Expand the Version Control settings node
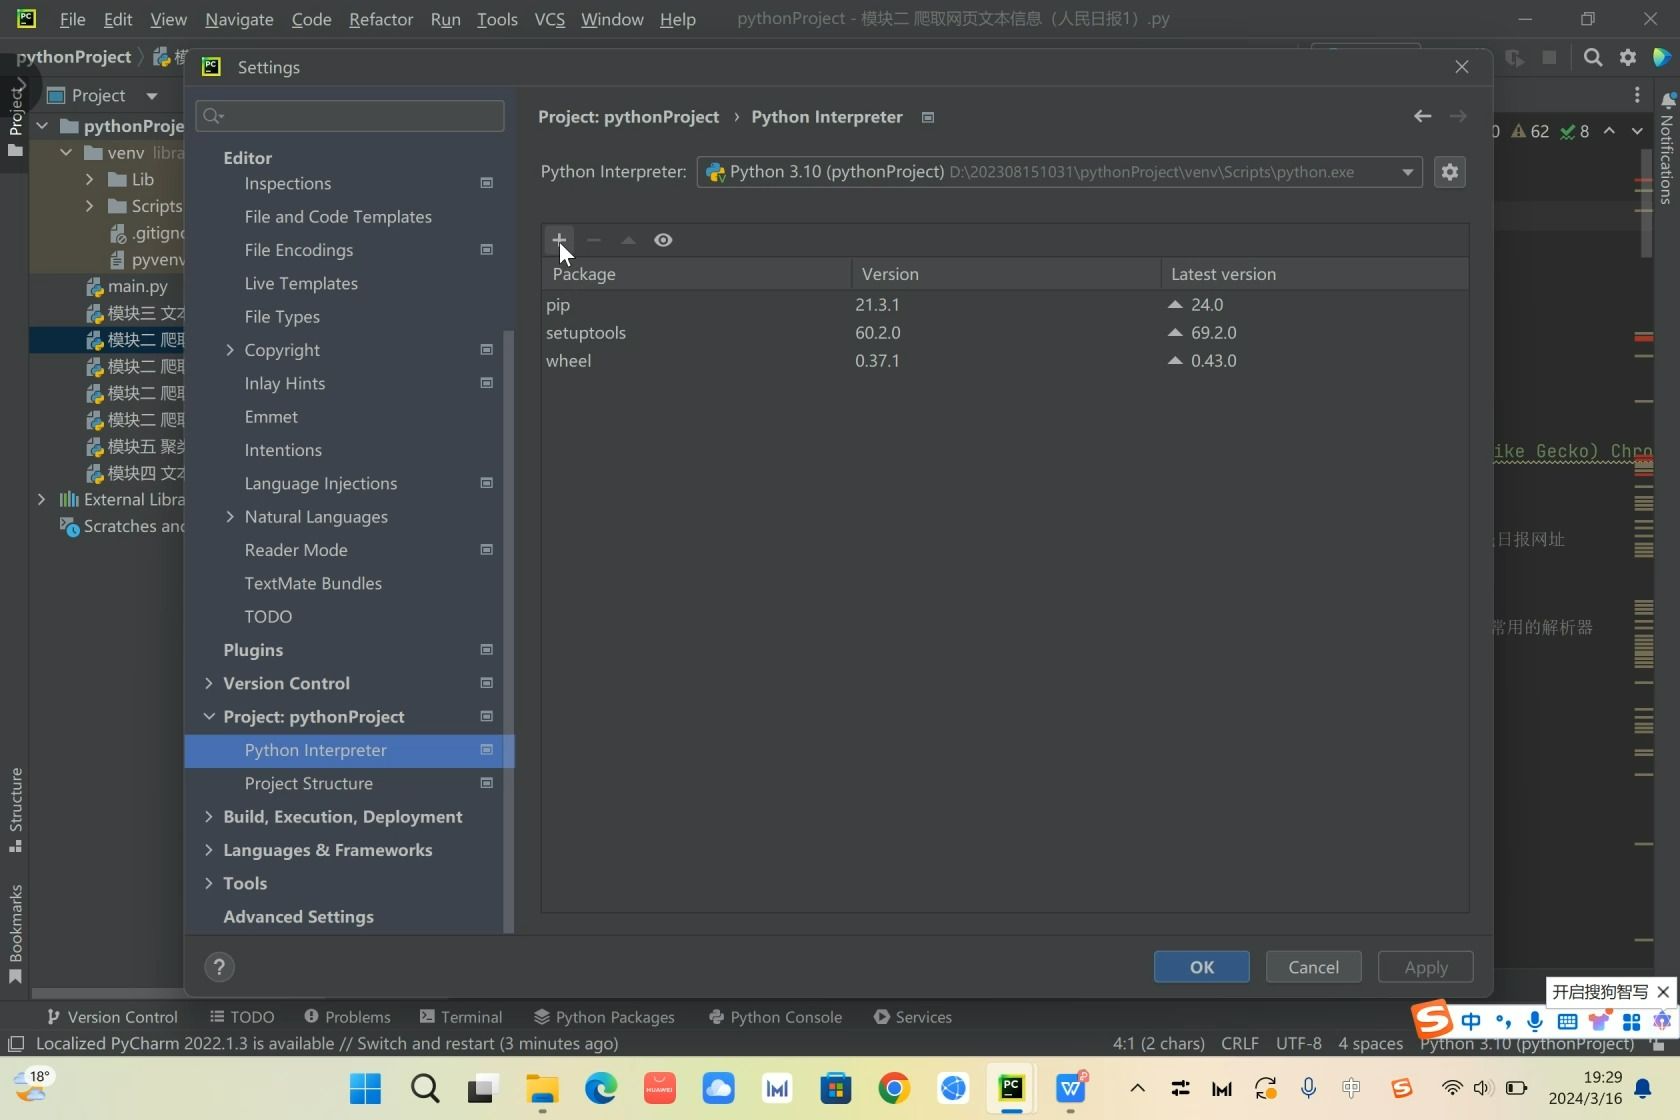1680x1120 pixels. pos(208,684)
